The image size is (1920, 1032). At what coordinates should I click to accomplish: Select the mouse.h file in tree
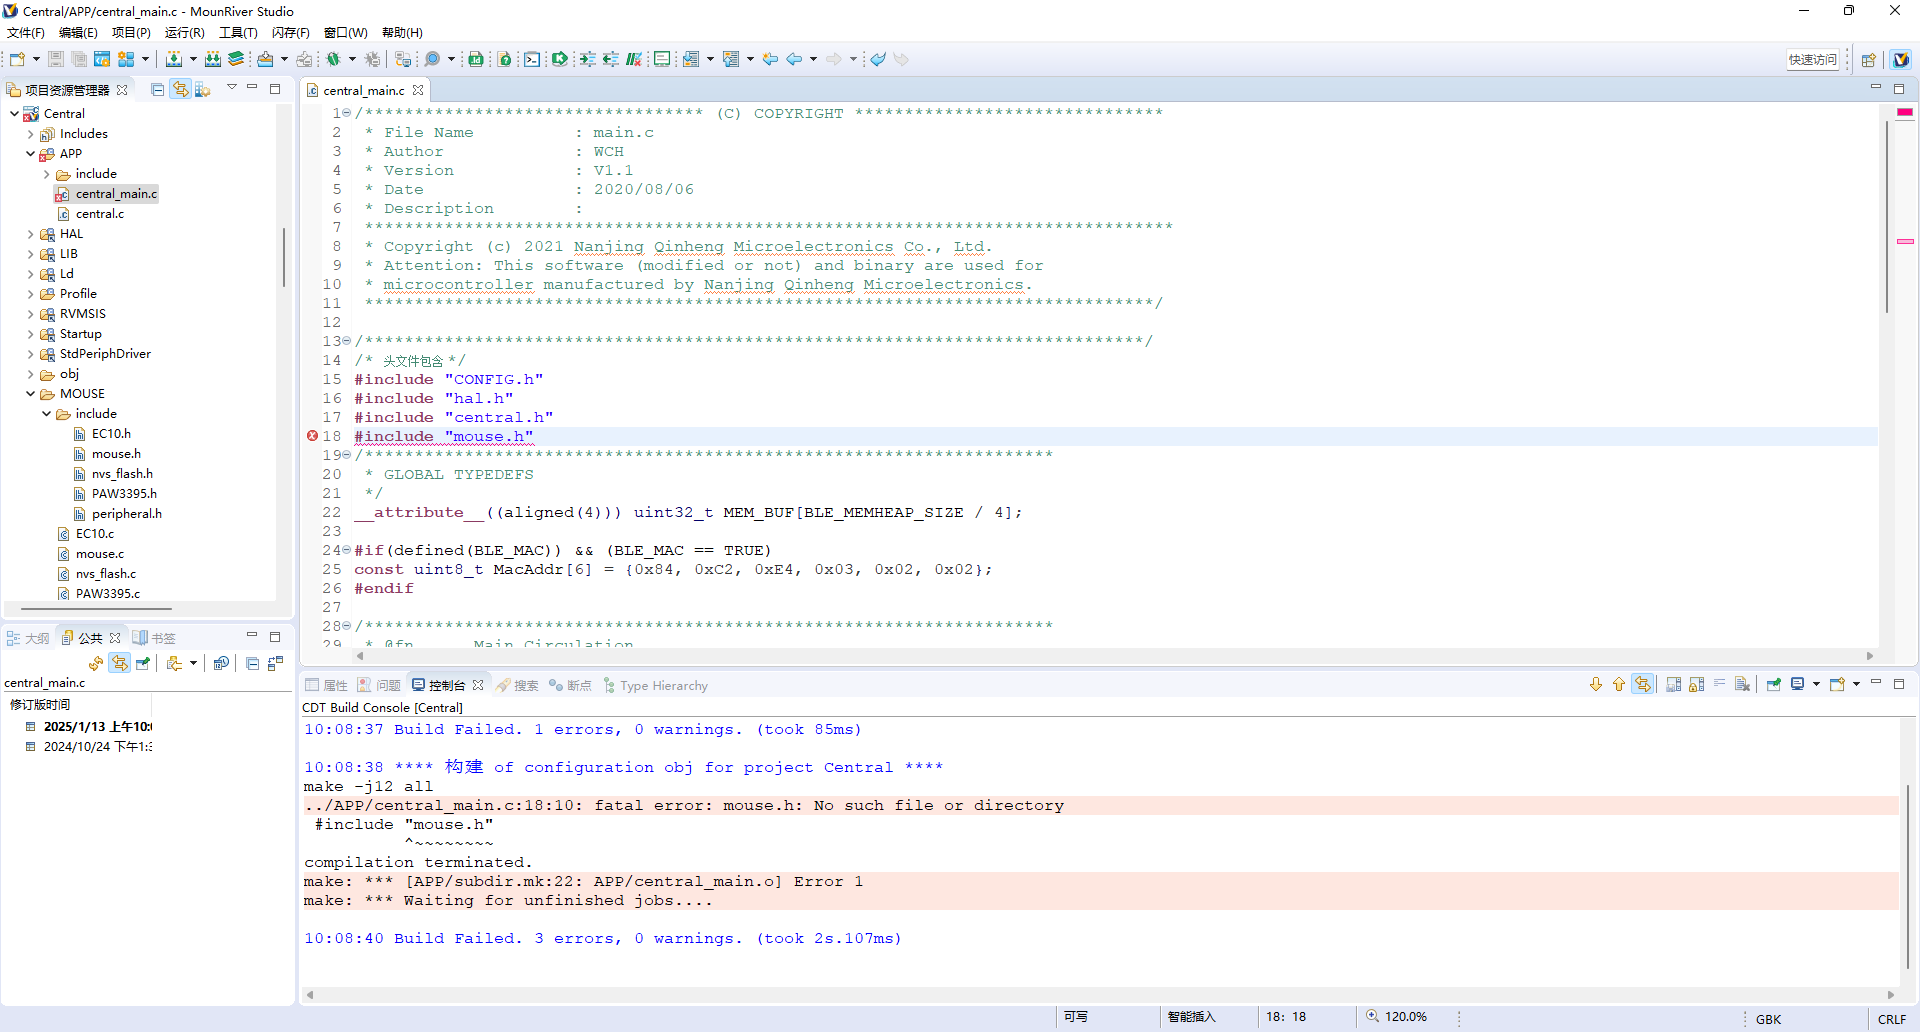pos(116,454)
